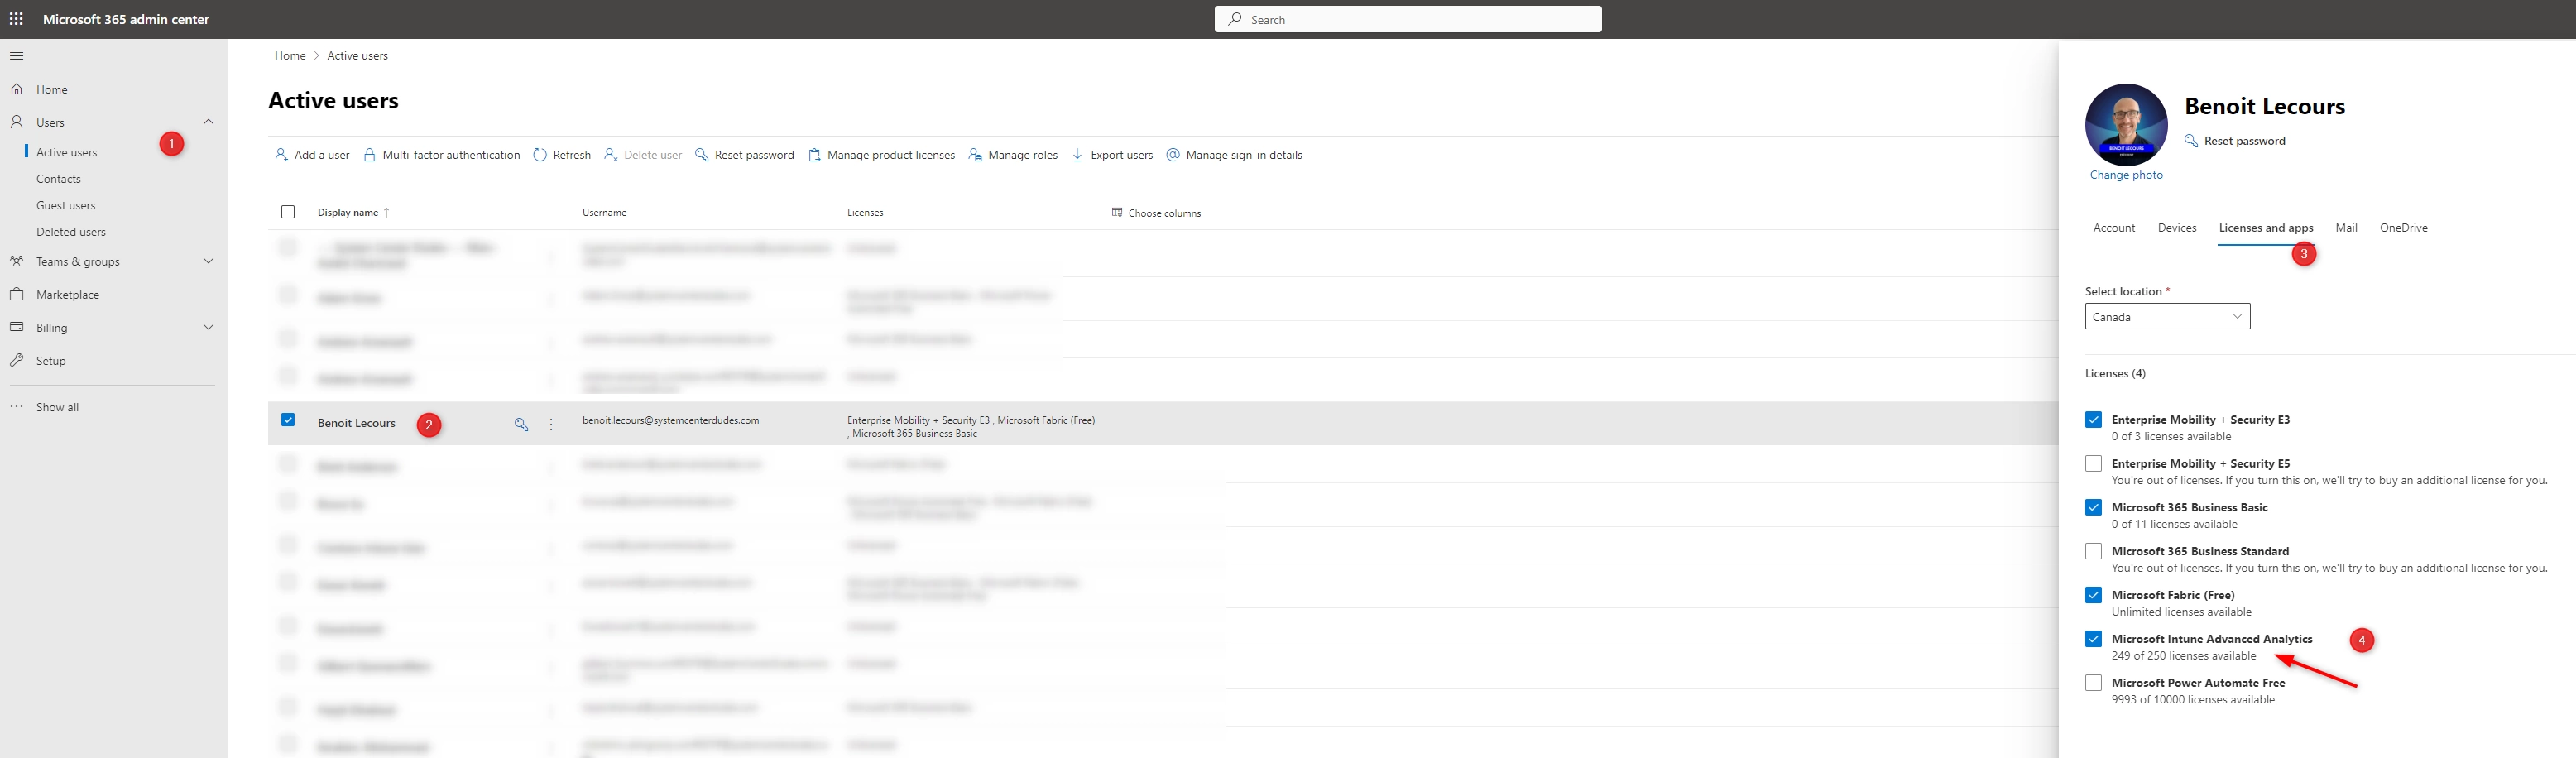
Task: Click the Show all ellipsis icon
Action: (17, 407)
